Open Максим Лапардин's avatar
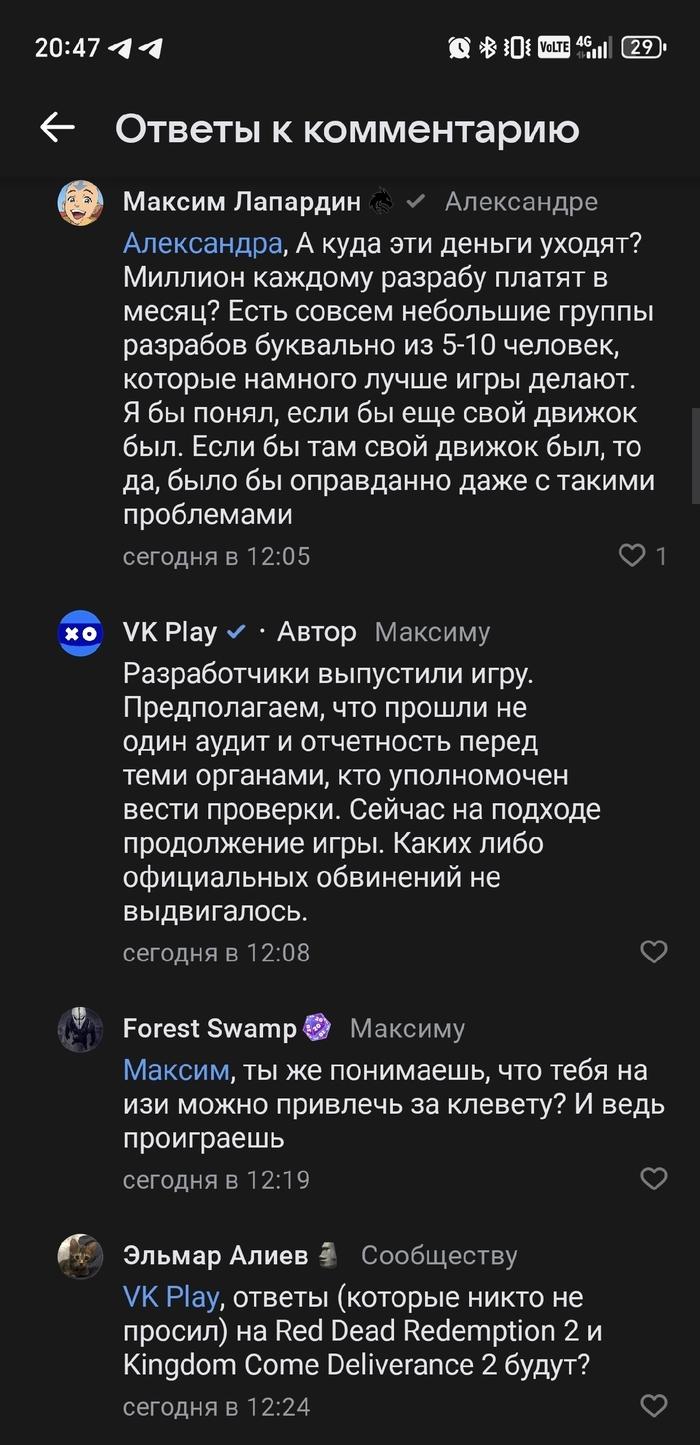This screenshot has height=1445, width=700. coord(80,203)
